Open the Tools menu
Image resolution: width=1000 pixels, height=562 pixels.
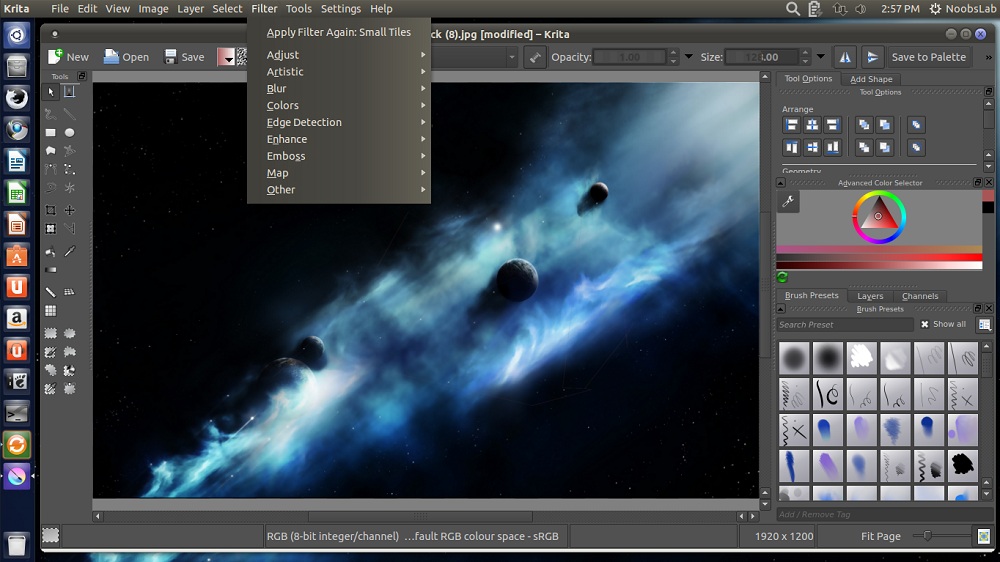[298, 9]
